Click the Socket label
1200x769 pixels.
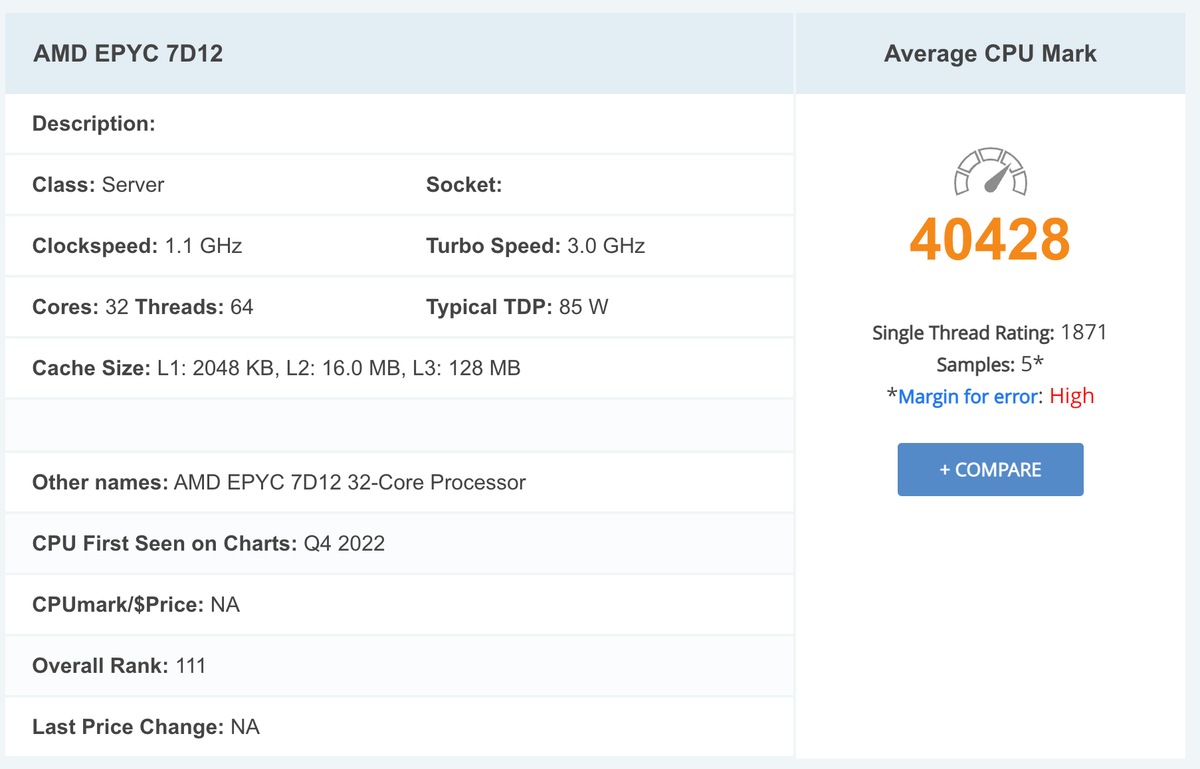[464, 185]
